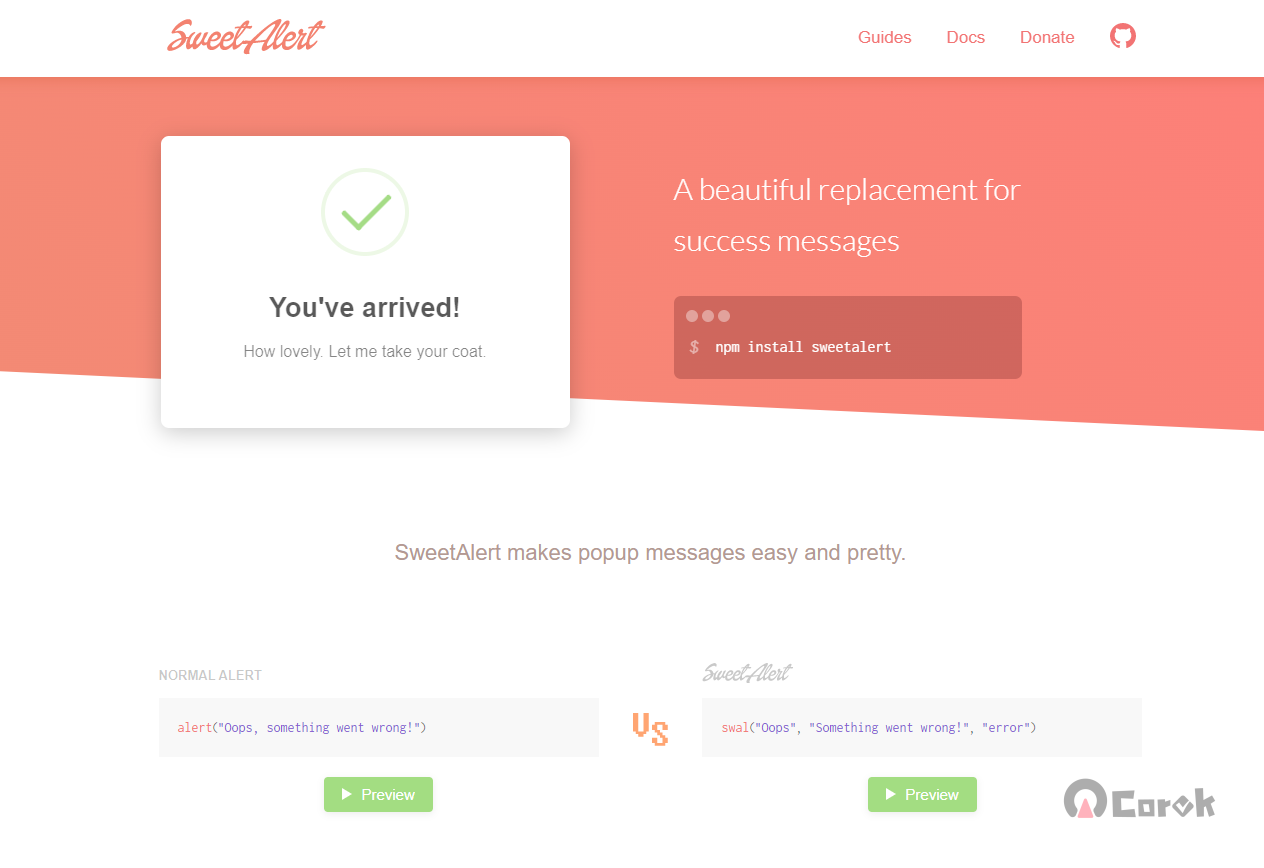Click the NORMAL ALERT label

(210, 675)
